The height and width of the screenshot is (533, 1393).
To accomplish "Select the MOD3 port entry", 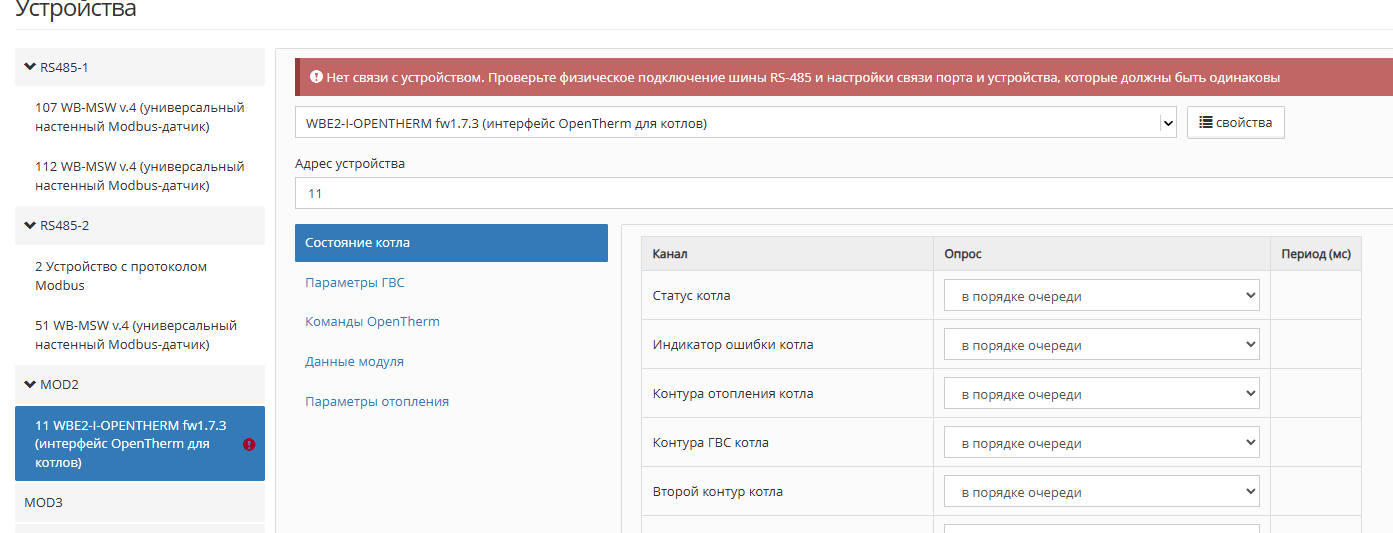I will tap(140, 502).
